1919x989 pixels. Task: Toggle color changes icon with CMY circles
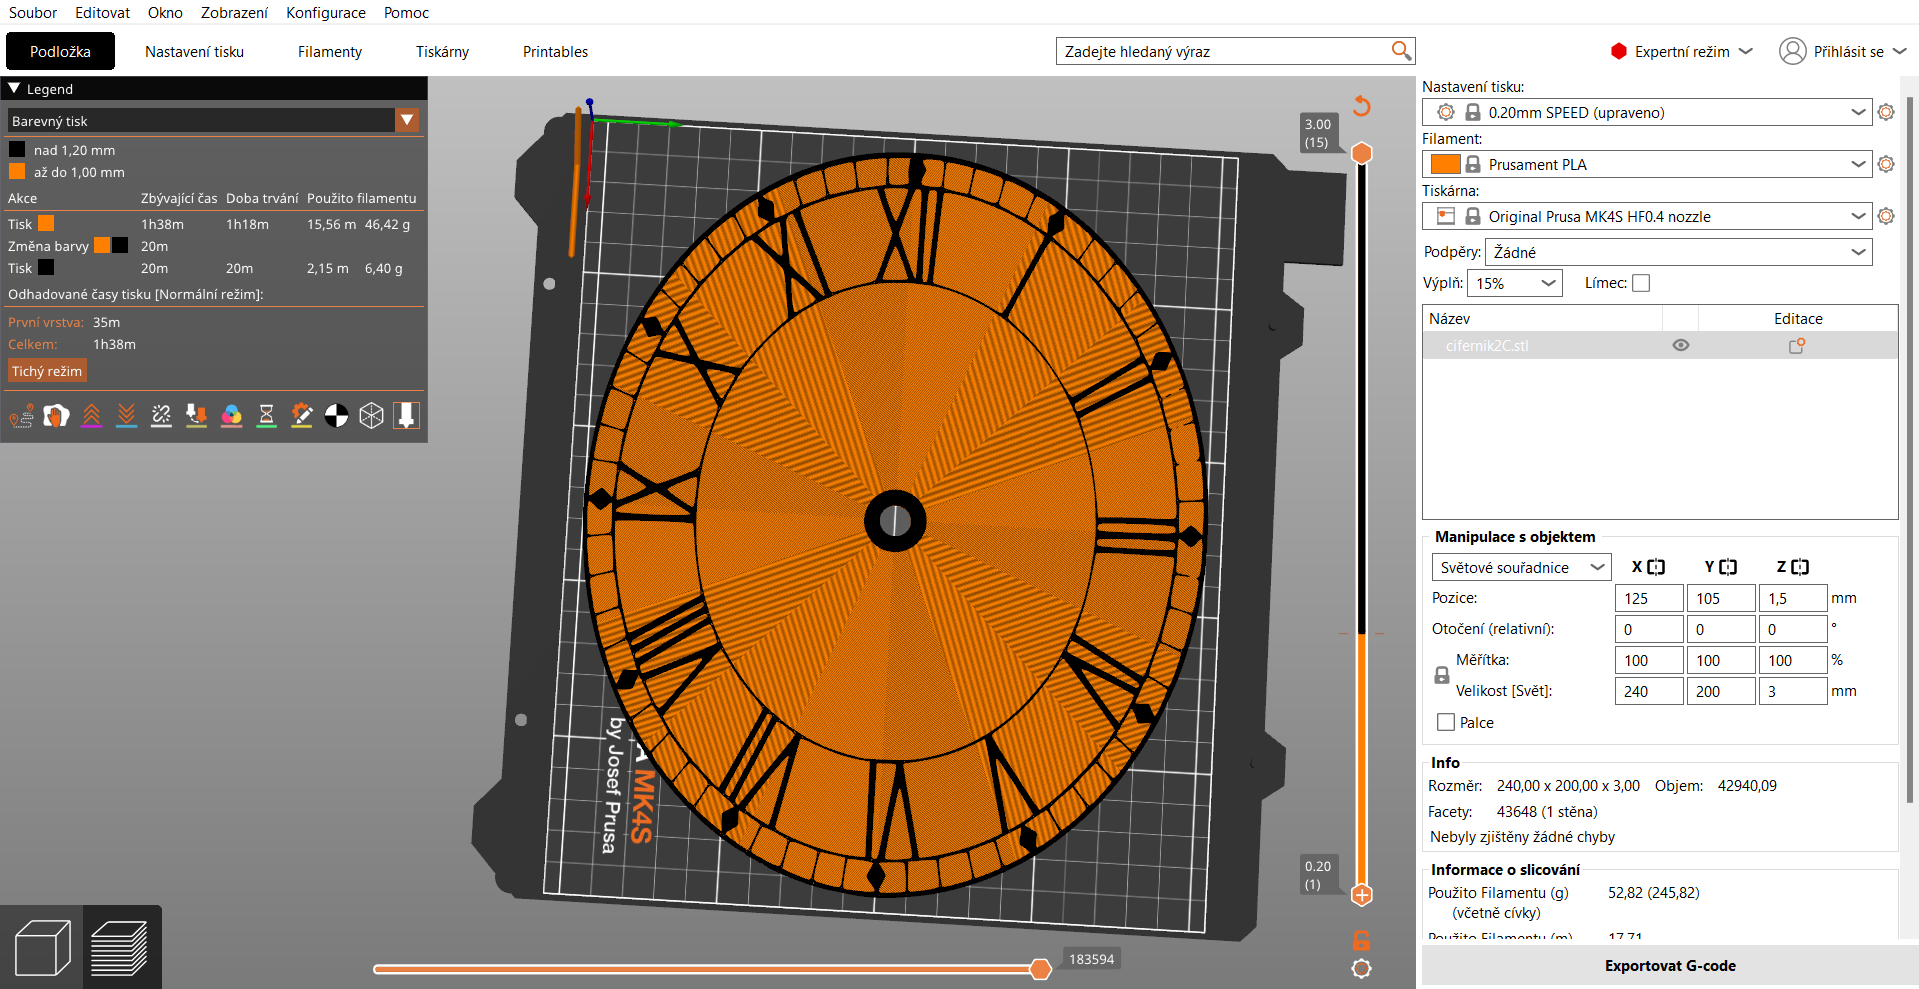[x=231, y=416]
